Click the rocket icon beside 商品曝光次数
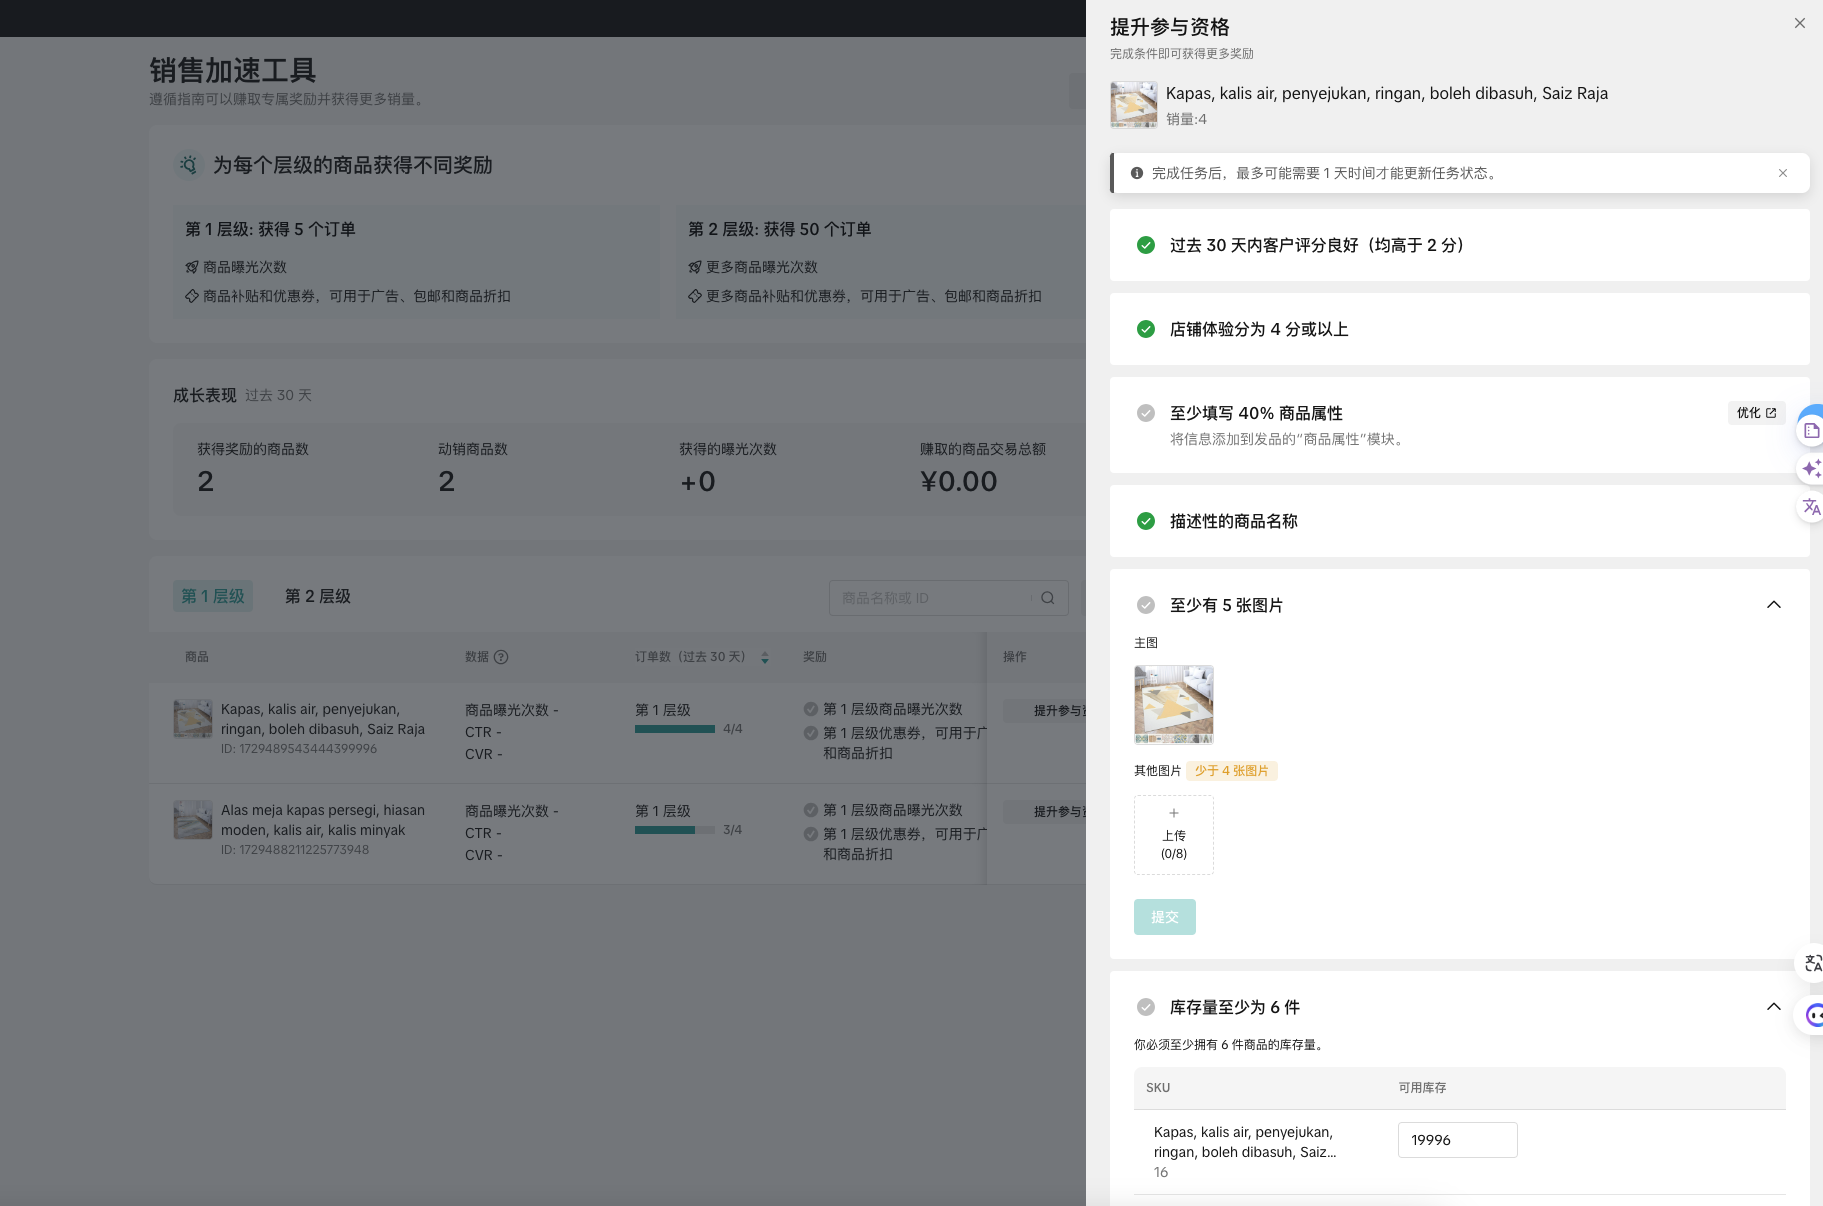Screen dimensions: 1823x1206 (192, 267)
